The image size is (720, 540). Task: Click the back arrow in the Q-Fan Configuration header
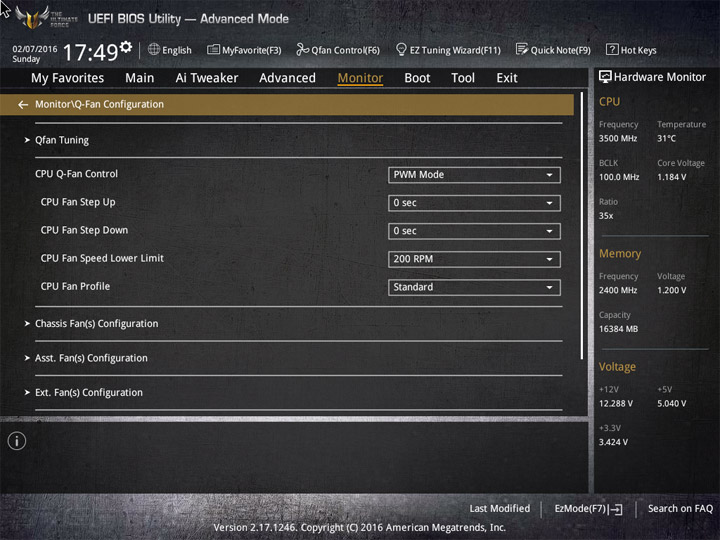[23, 105]
